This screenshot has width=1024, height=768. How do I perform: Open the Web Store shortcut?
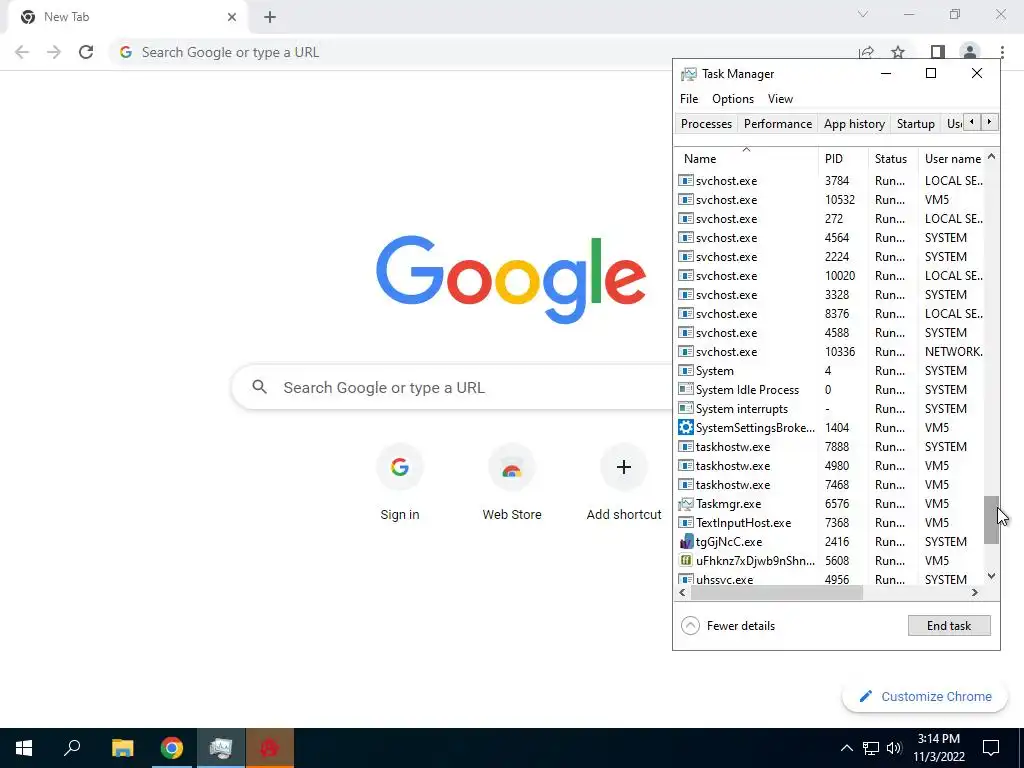tap(512, 482)
